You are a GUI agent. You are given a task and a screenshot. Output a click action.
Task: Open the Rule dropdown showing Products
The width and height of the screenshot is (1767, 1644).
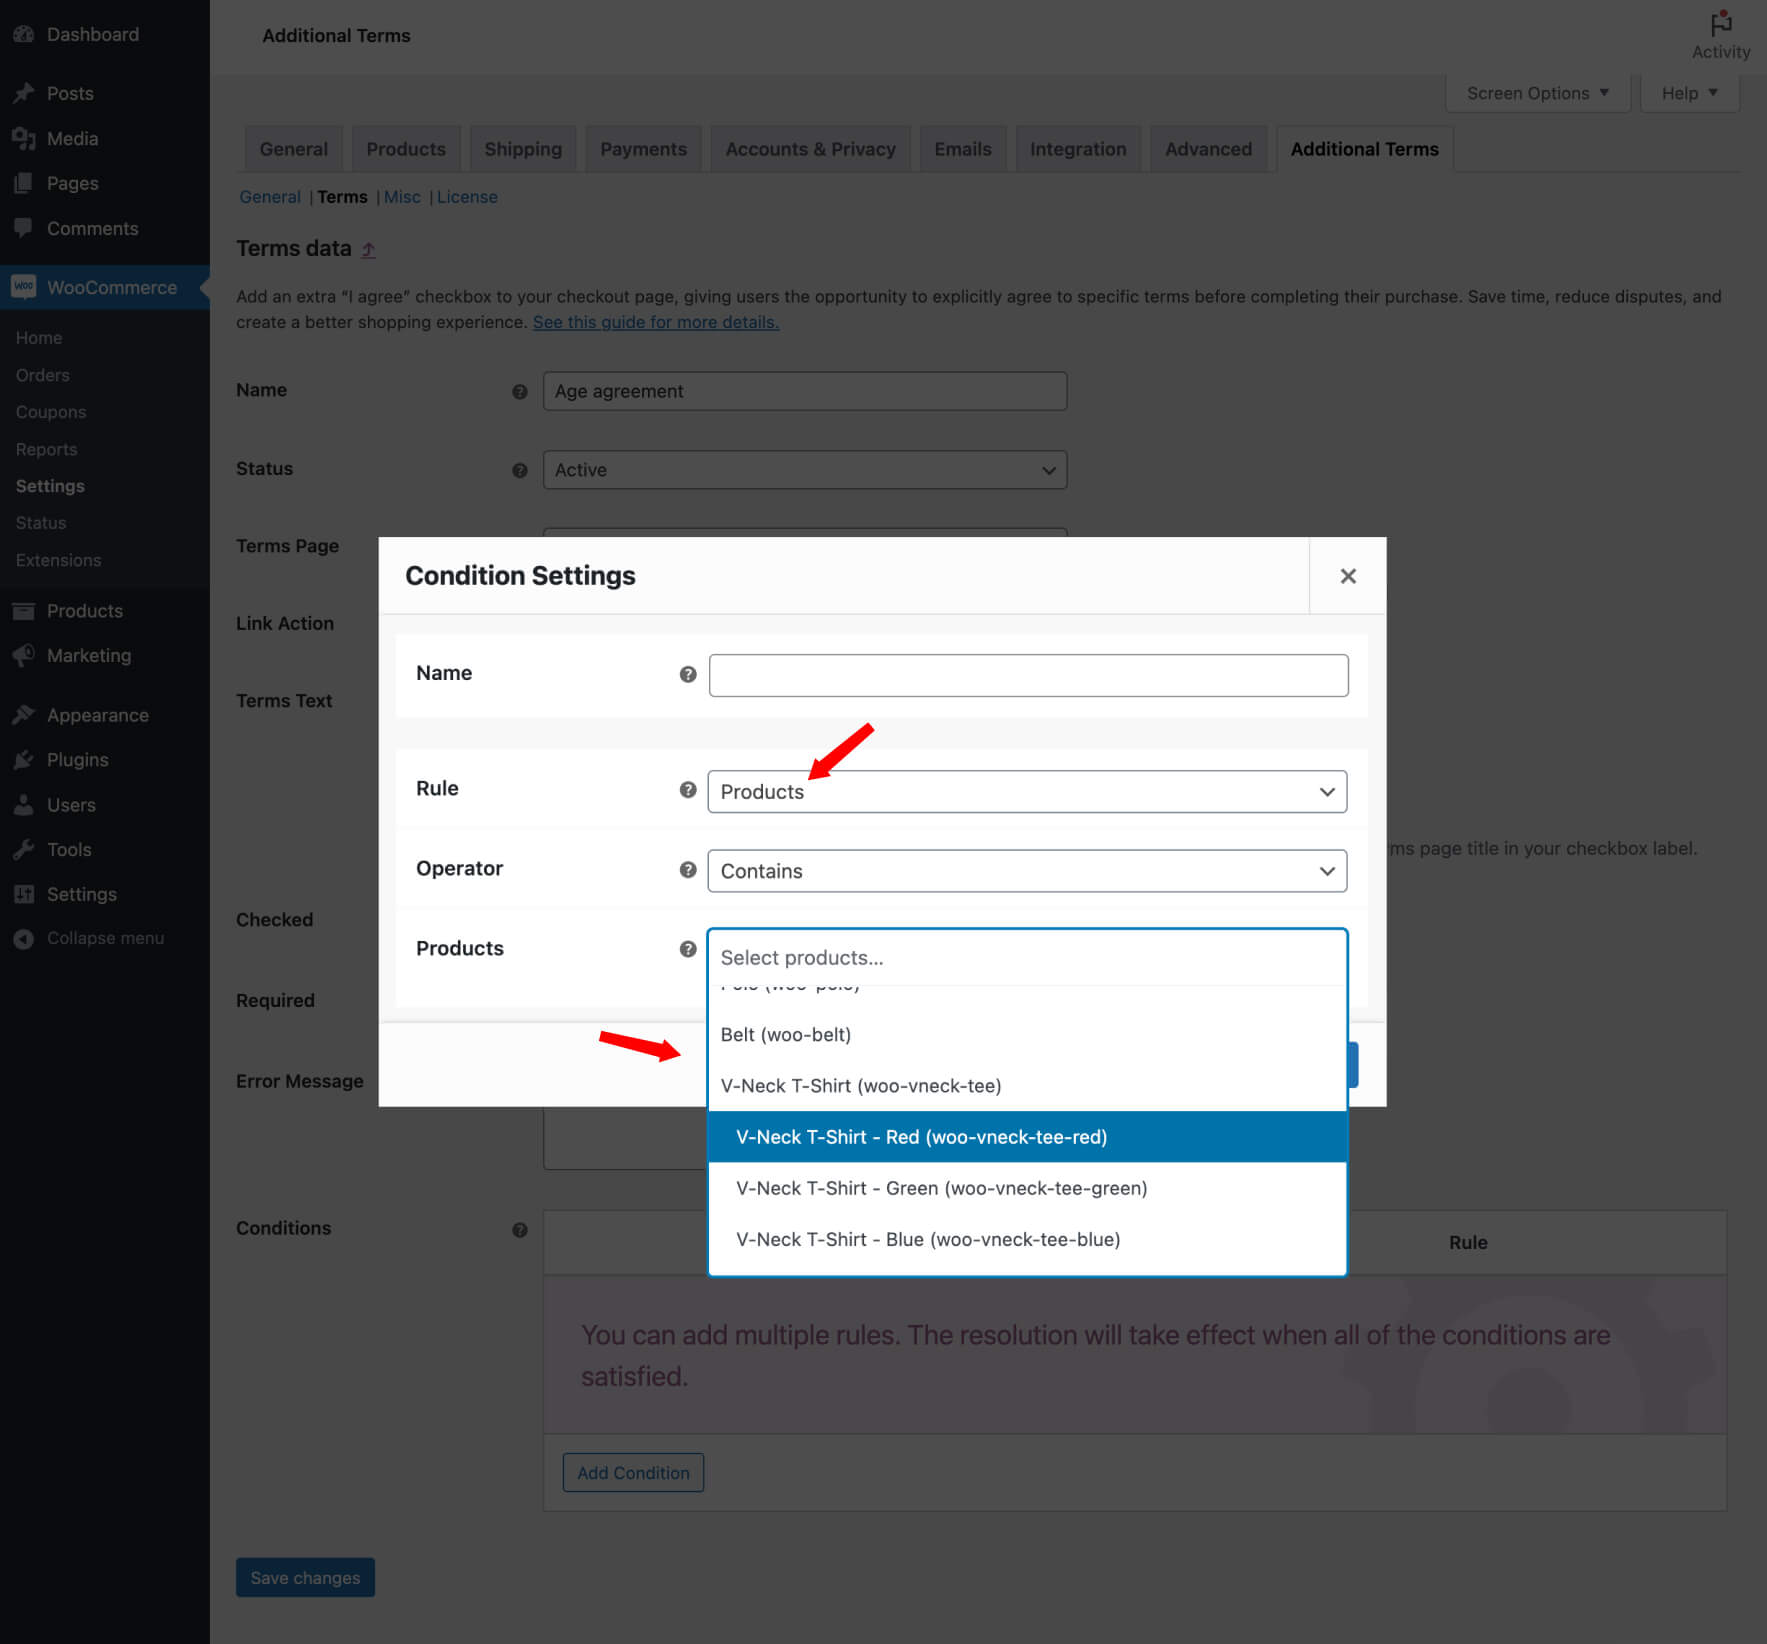[x=1027, y=791]
